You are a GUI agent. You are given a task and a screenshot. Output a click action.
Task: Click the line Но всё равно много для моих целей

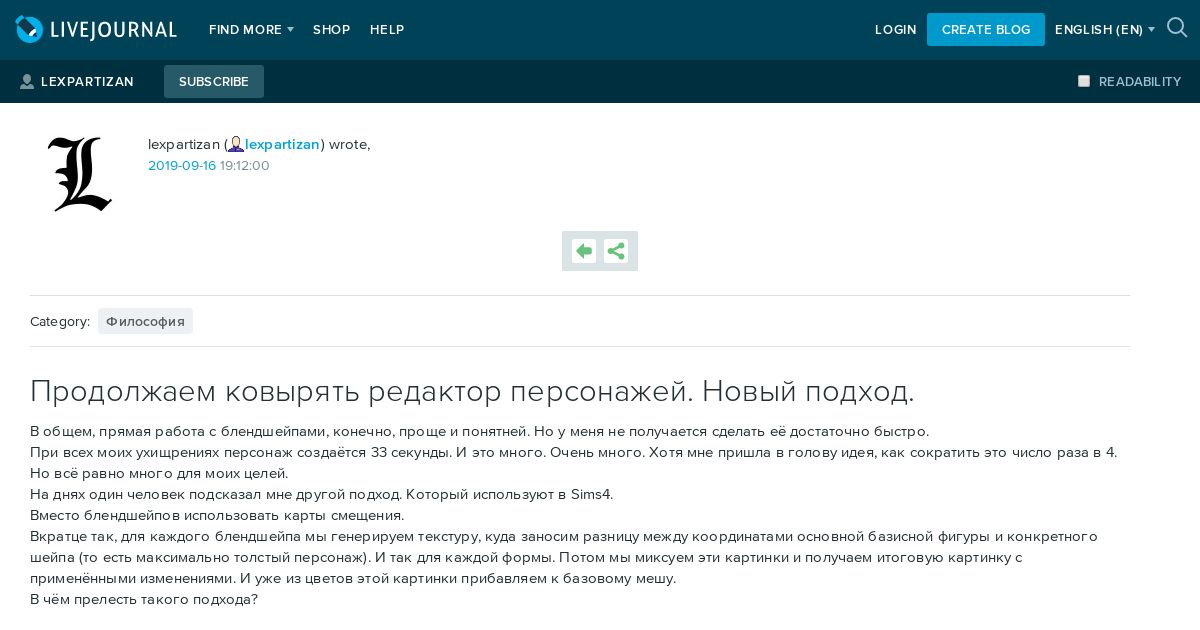click(159, 473)
